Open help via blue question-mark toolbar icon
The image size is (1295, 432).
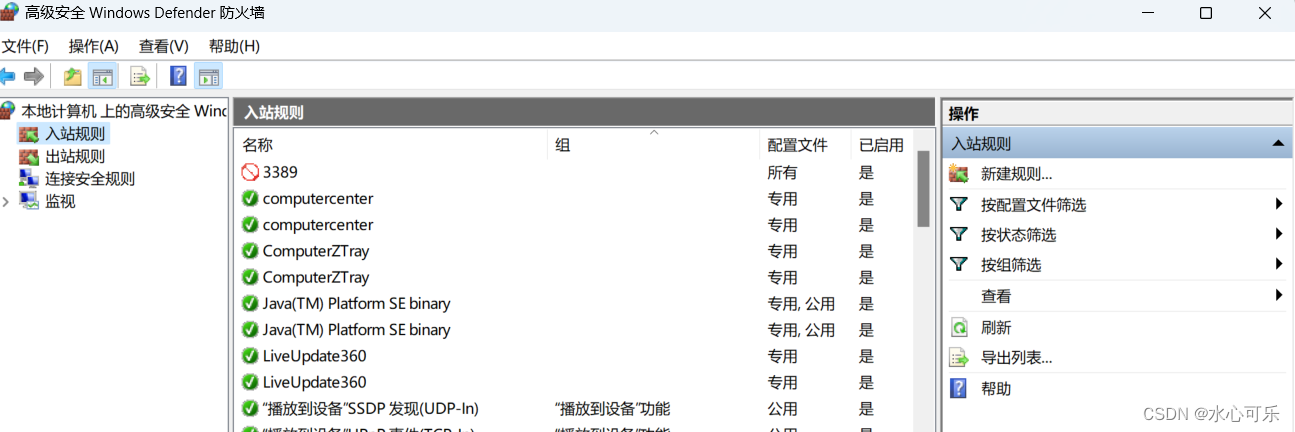178,76
